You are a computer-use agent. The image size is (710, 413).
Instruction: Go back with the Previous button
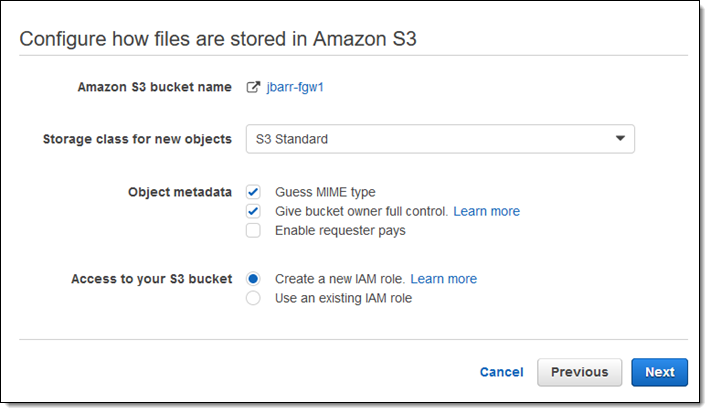click(579, 372)
